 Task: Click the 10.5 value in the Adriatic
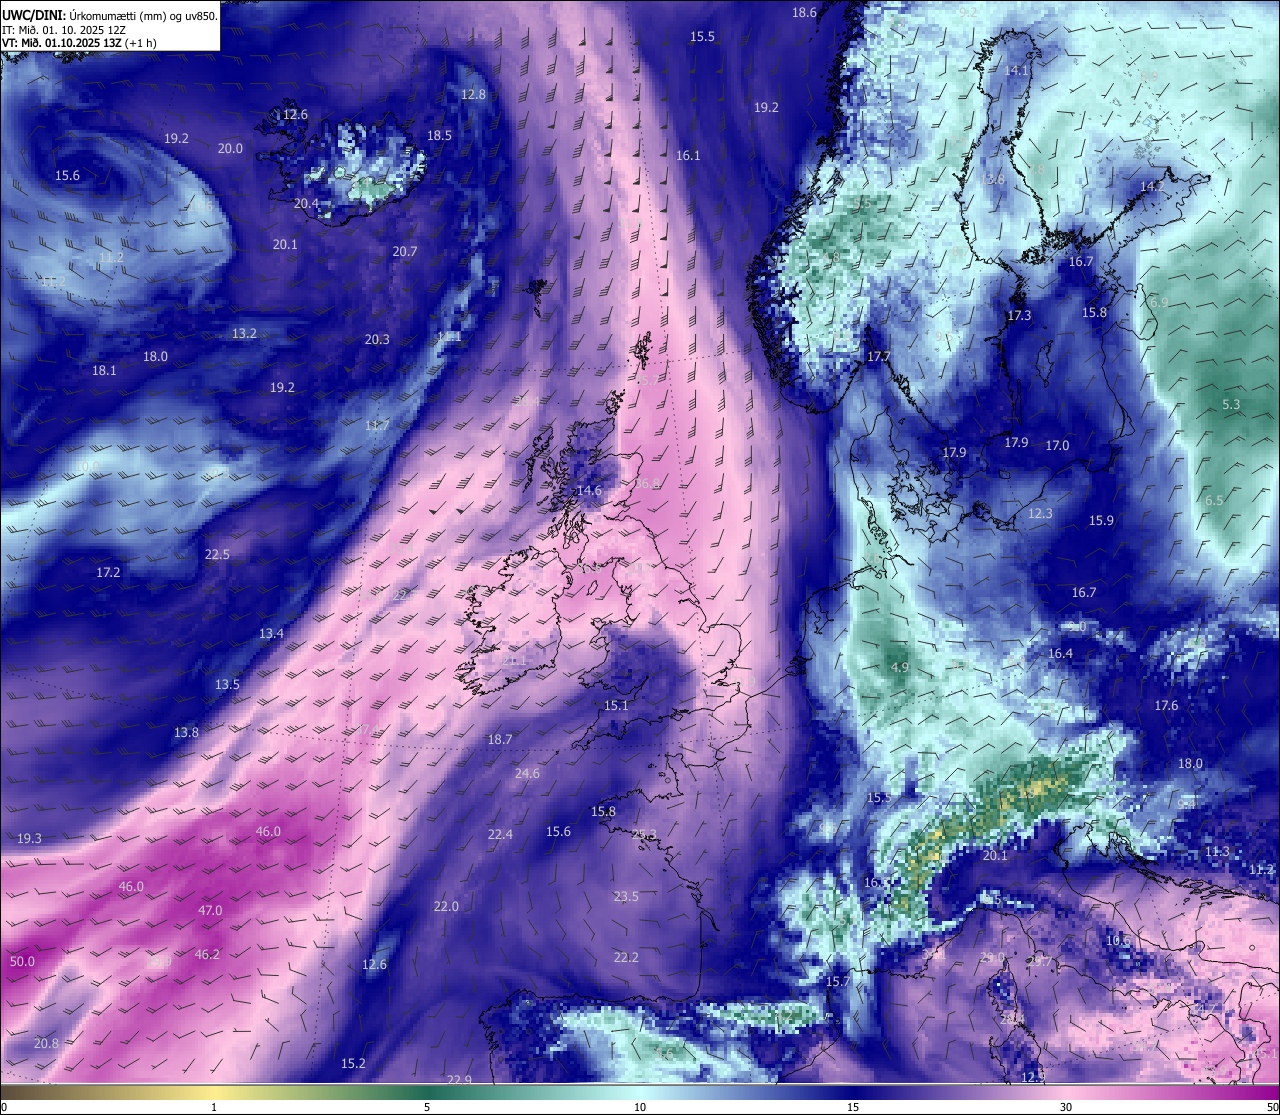[1118, 941]
